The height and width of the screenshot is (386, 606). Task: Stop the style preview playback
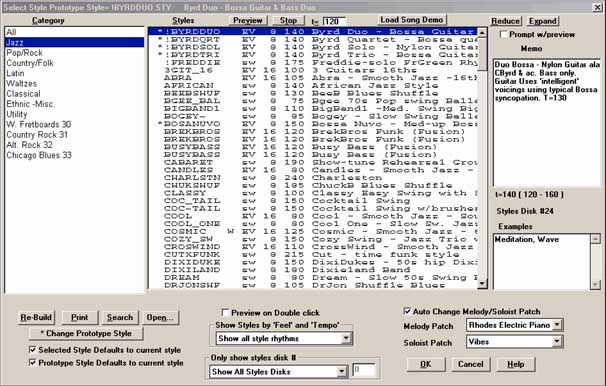(288, 20)
